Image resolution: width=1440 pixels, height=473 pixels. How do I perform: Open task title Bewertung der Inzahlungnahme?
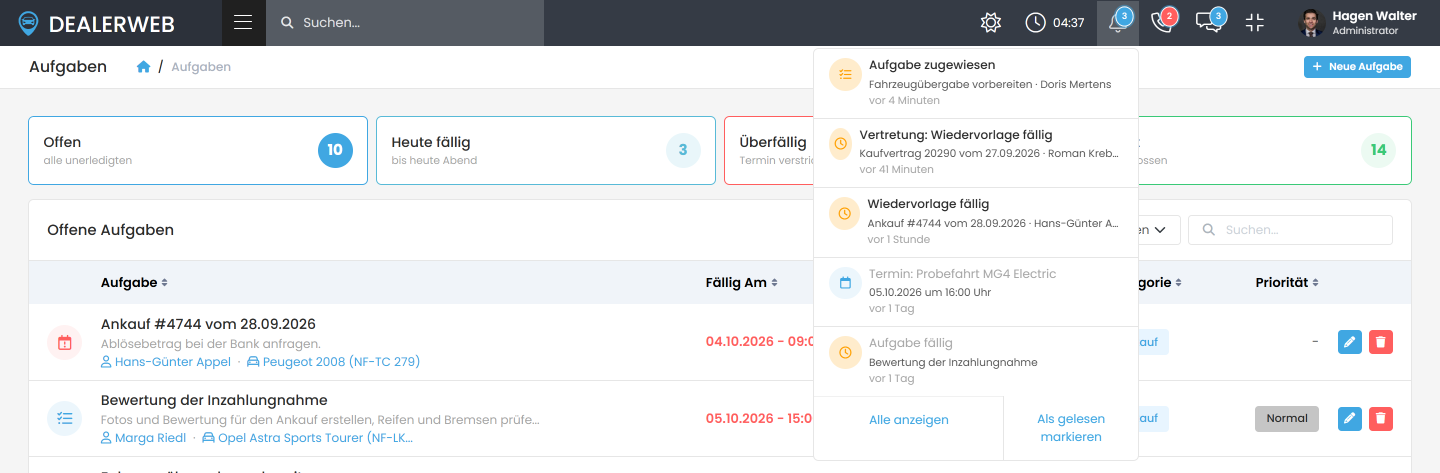tap(214, 400)
